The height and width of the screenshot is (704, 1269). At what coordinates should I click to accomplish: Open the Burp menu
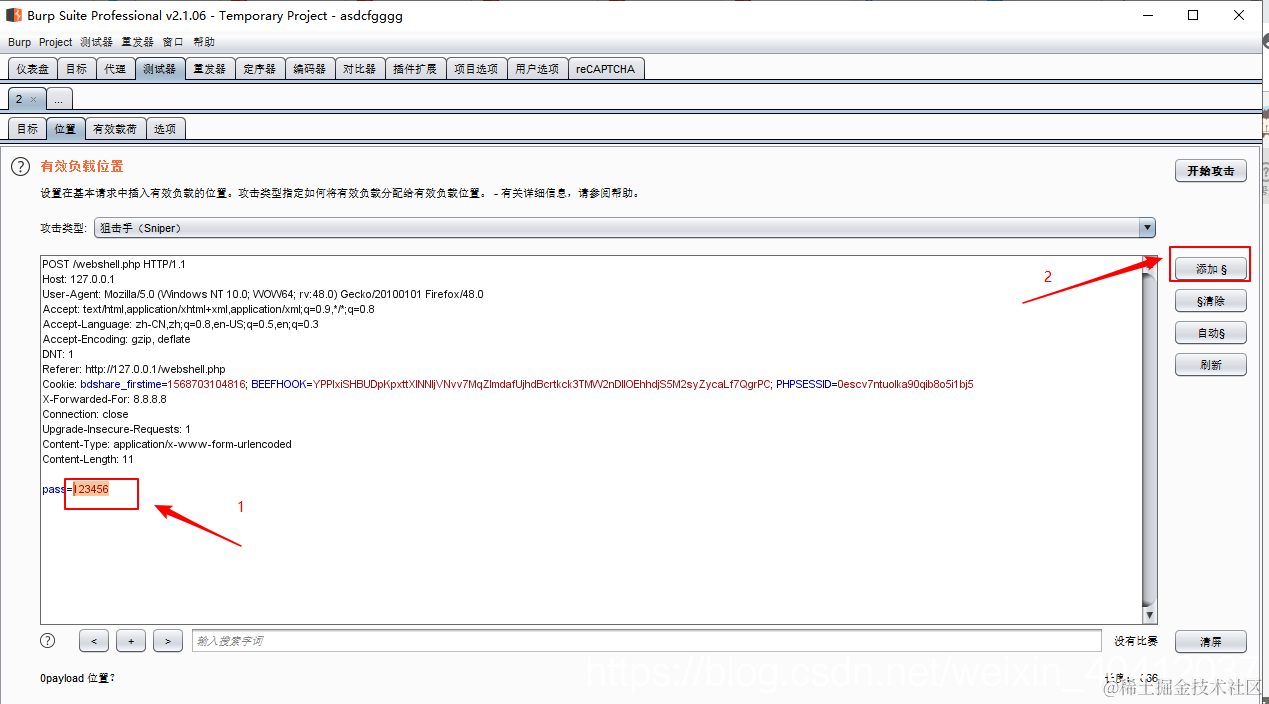[19, 42]
